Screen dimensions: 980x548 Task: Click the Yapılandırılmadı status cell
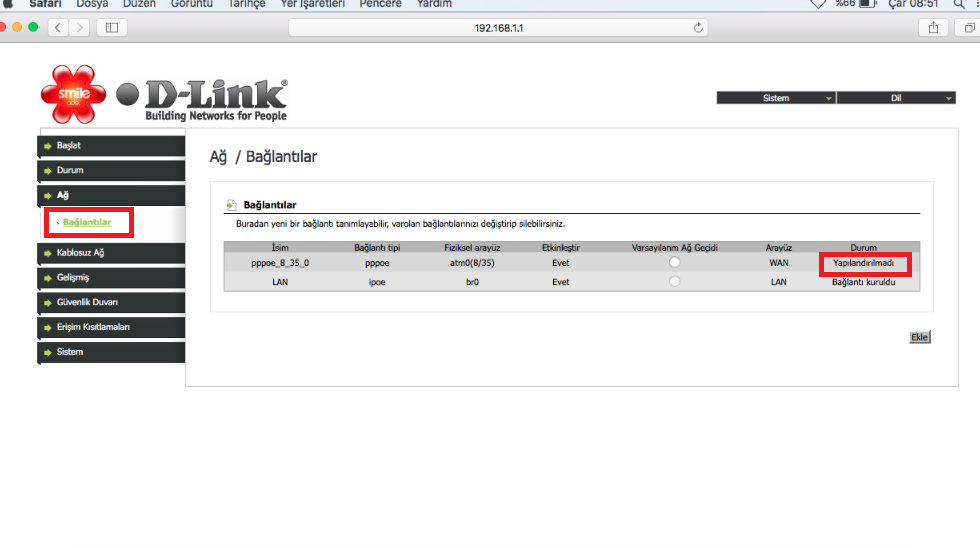(x=863, y=263)
